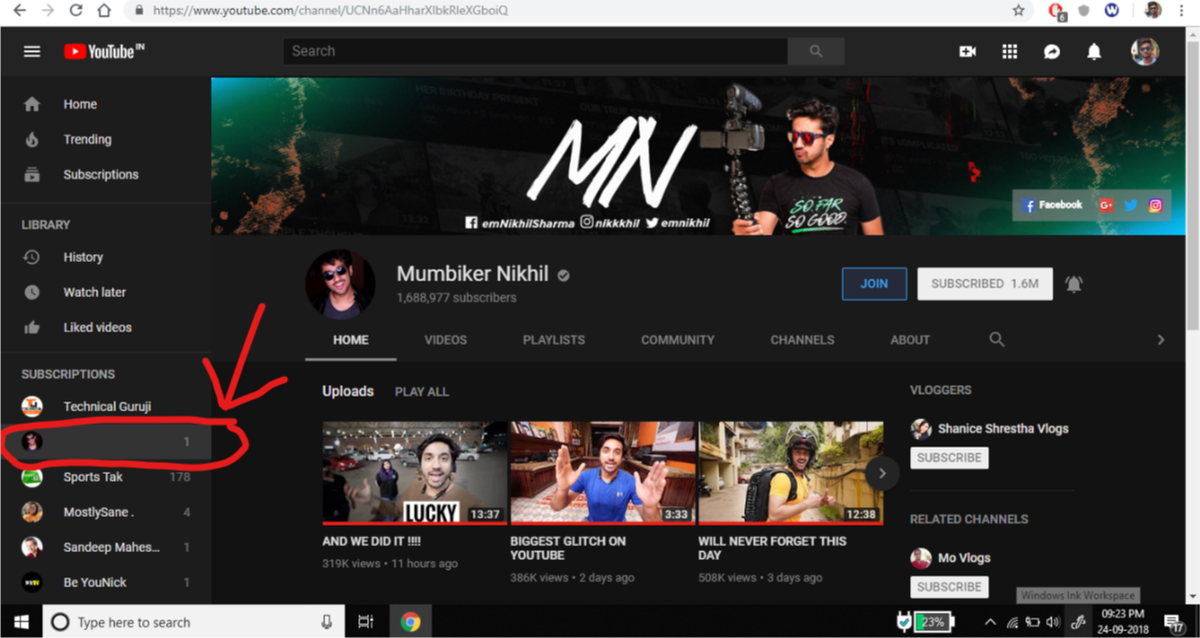Click the YouTube logo
The width and height of the screenshot is (1200, 638).
(104, 51)
